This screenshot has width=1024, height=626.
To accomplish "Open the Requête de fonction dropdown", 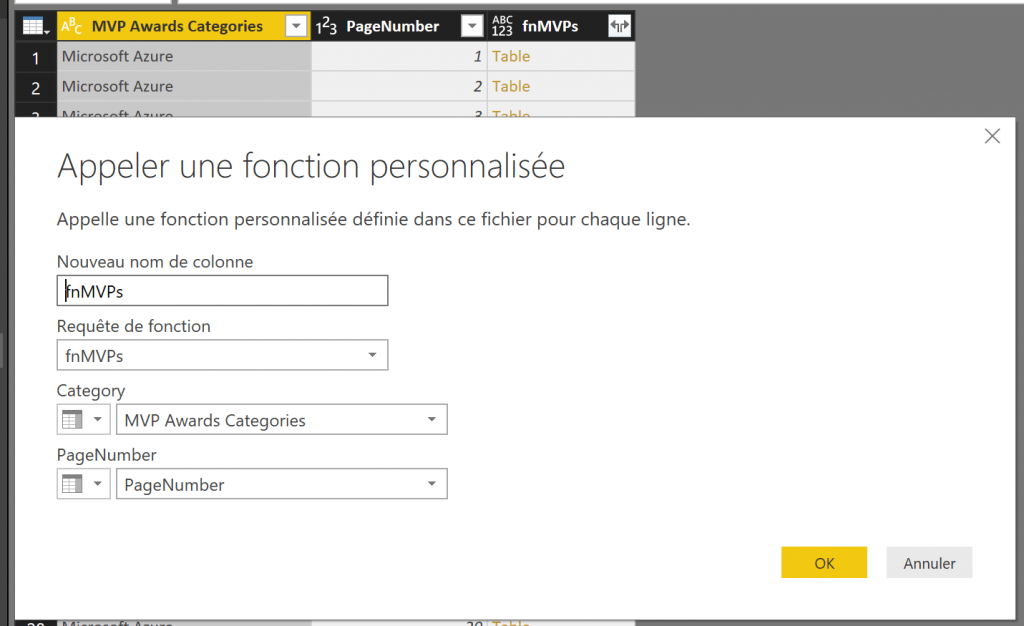I will pyautogui.click(x=222, y=355).
